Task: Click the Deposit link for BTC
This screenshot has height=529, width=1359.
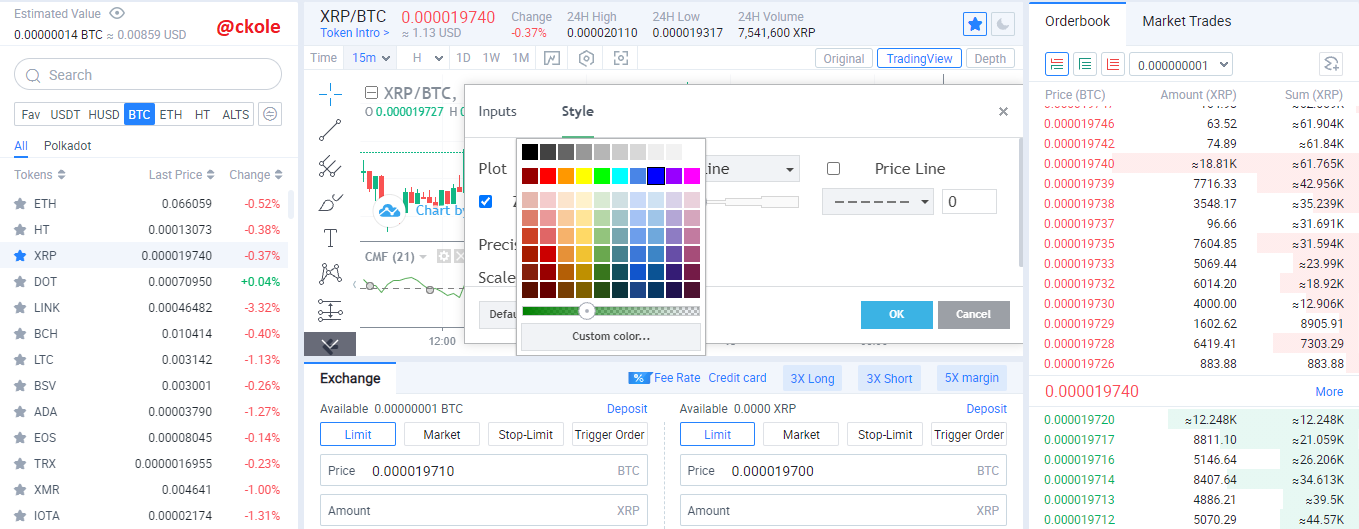Action: tap(627, 408)
